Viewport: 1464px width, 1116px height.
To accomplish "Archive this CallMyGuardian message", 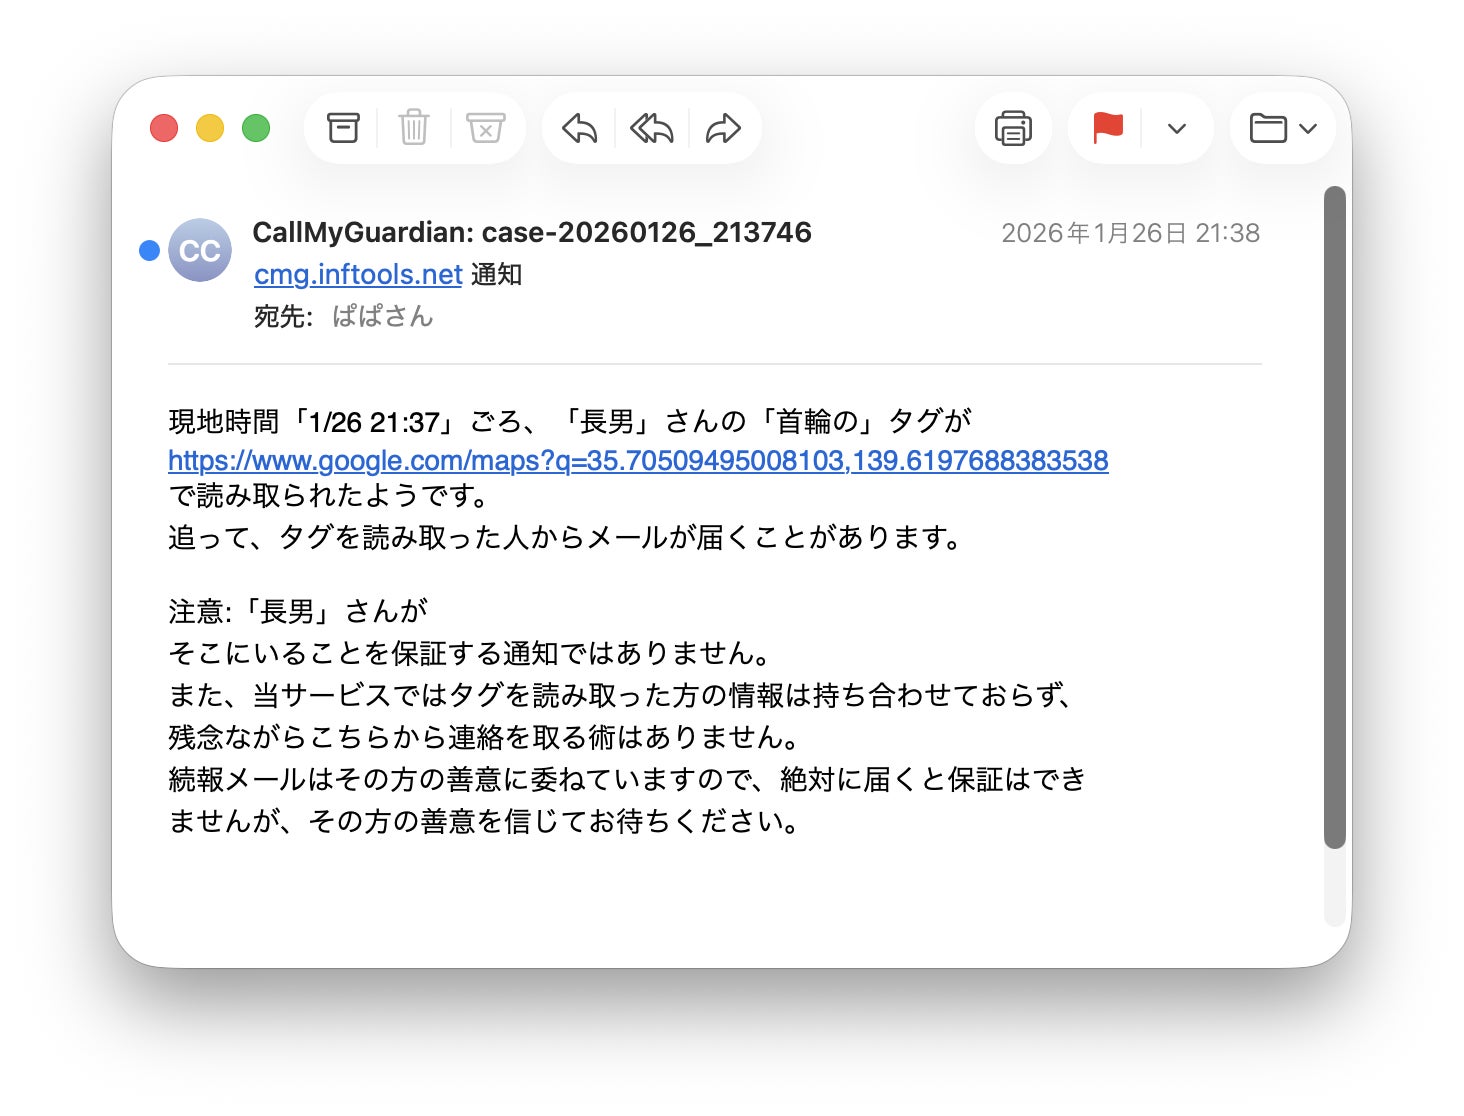I will tap(343, 128).
